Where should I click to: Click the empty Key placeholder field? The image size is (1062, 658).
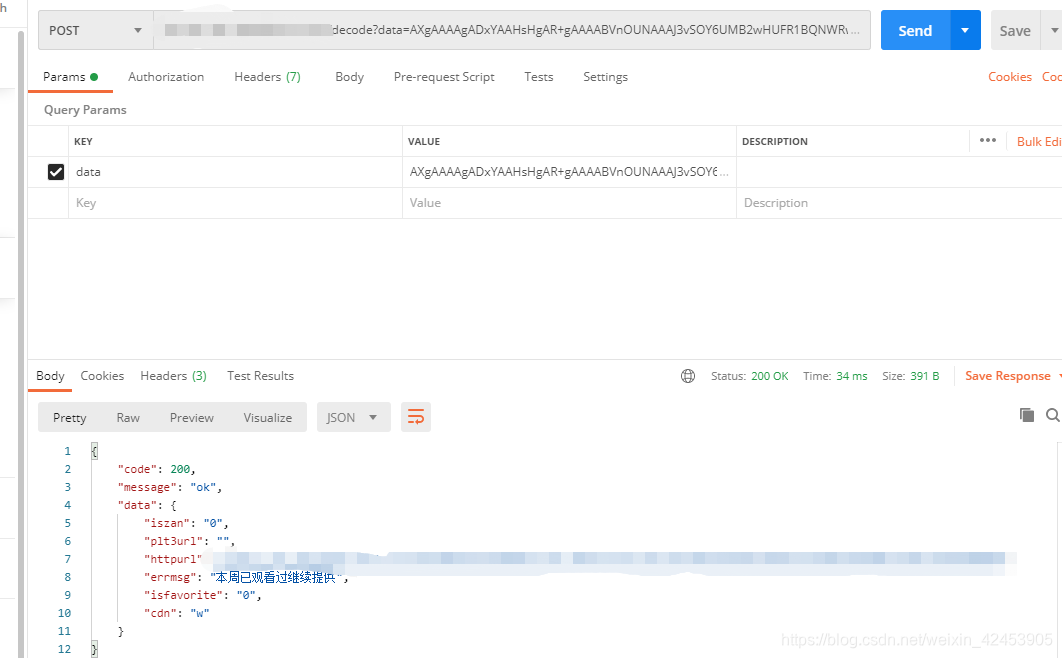pyautogui.click(x=235, y=202)
